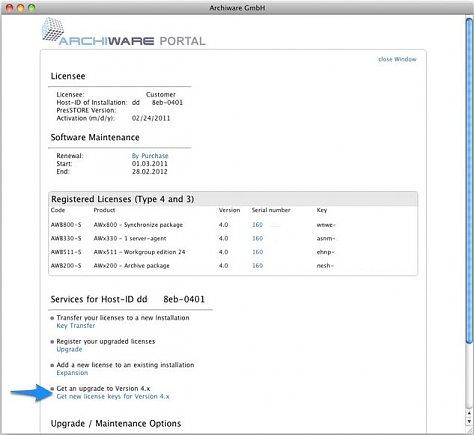Click Version 4.0 in the AWB800-S row
474x435 pixels.
click(224, 225)
